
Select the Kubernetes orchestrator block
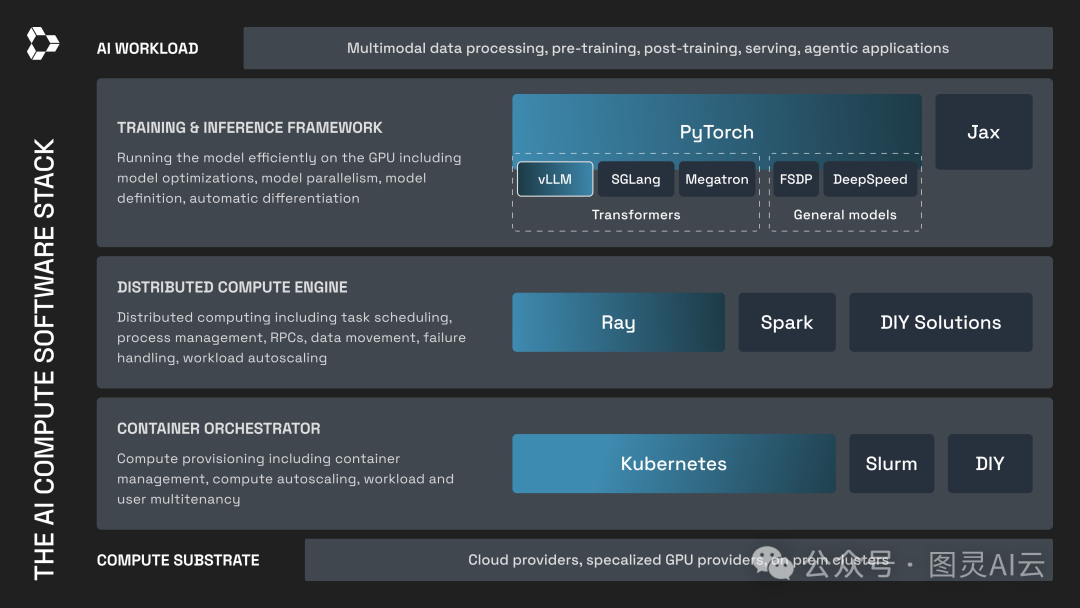tap(674, 463)
